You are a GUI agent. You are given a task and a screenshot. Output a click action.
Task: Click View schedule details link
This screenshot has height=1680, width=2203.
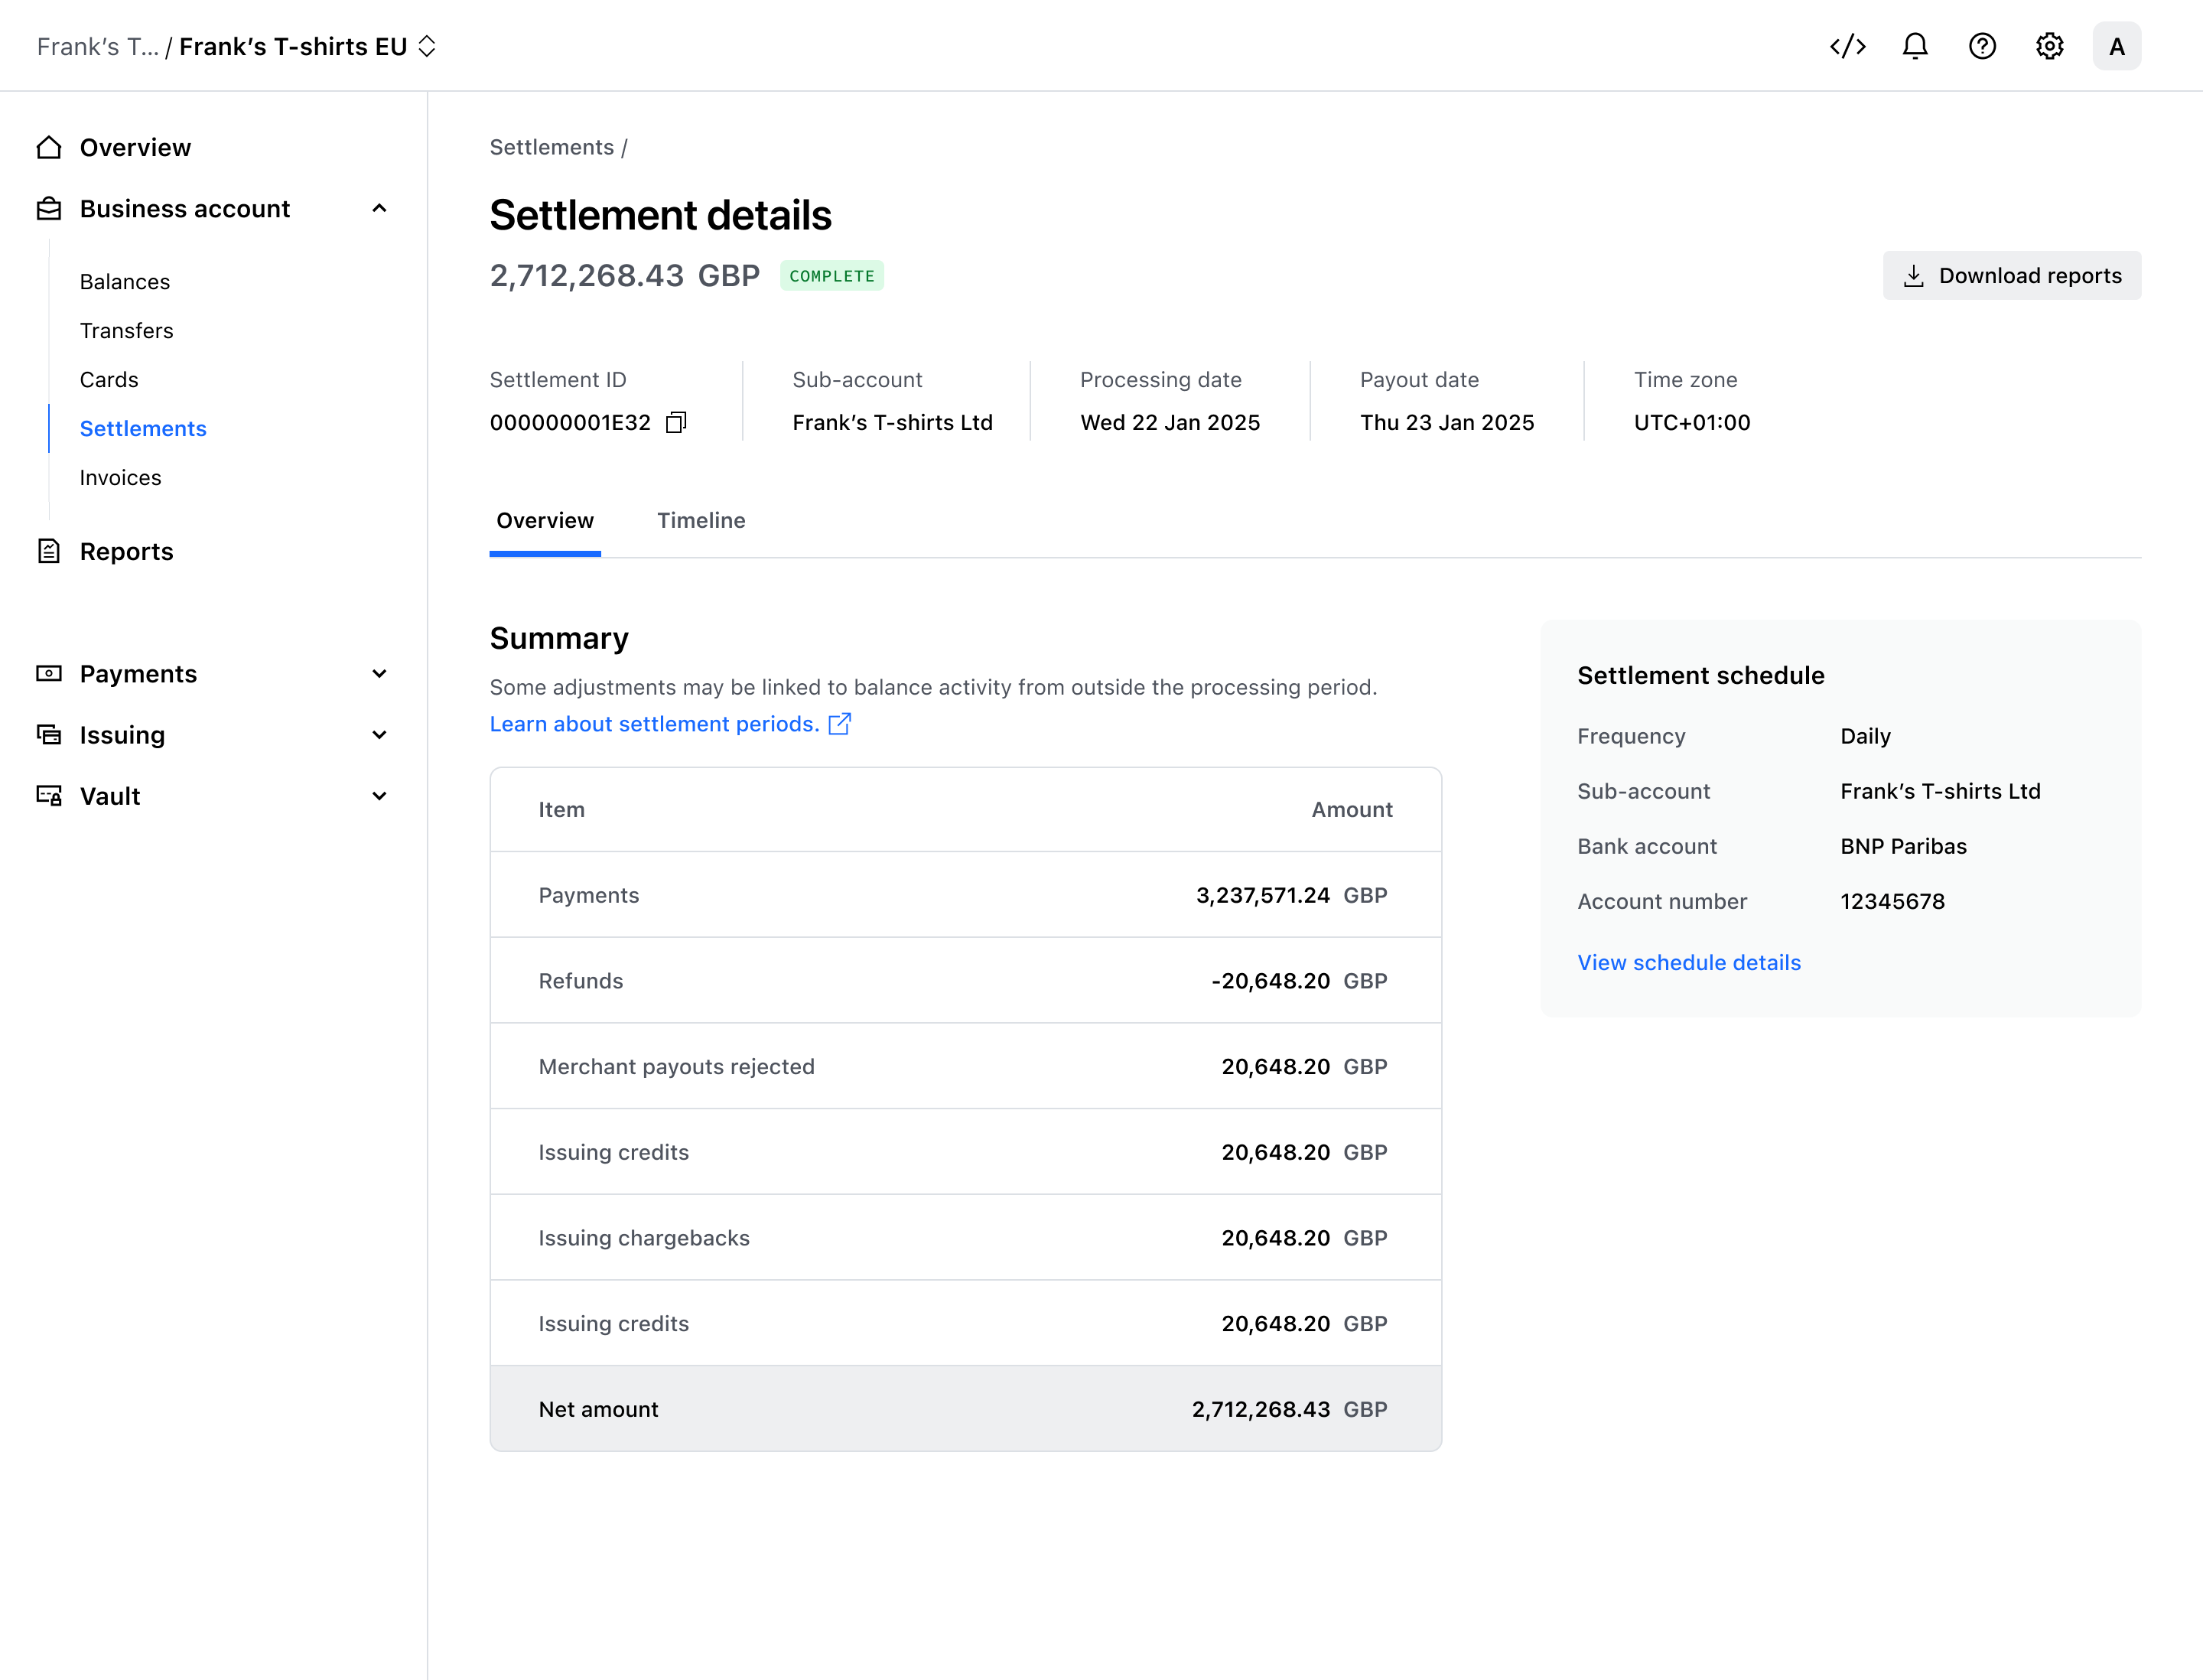pyautogui.click(x=1688, y=962)
